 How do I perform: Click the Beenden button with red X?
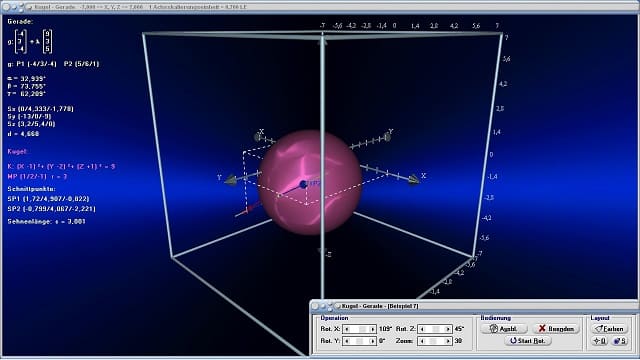pos(556,329)
